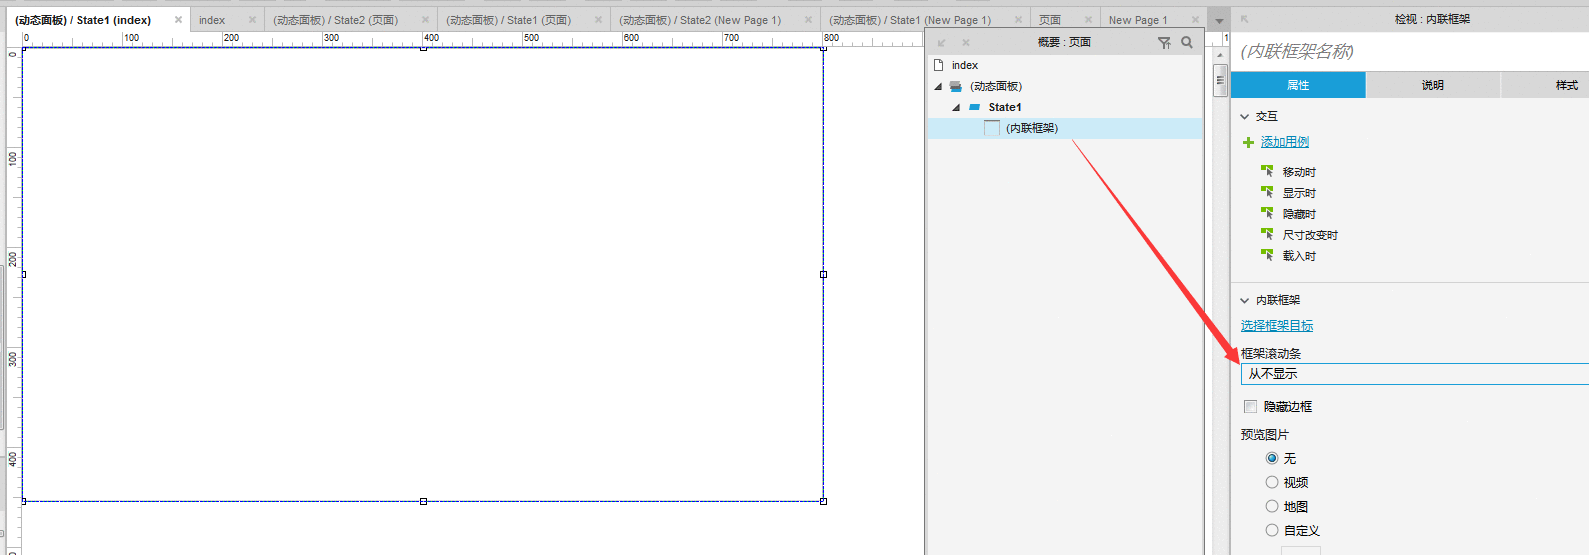
Task: Open the (动态面板) / State2 (页面) tab
Action: pos(335,20)
